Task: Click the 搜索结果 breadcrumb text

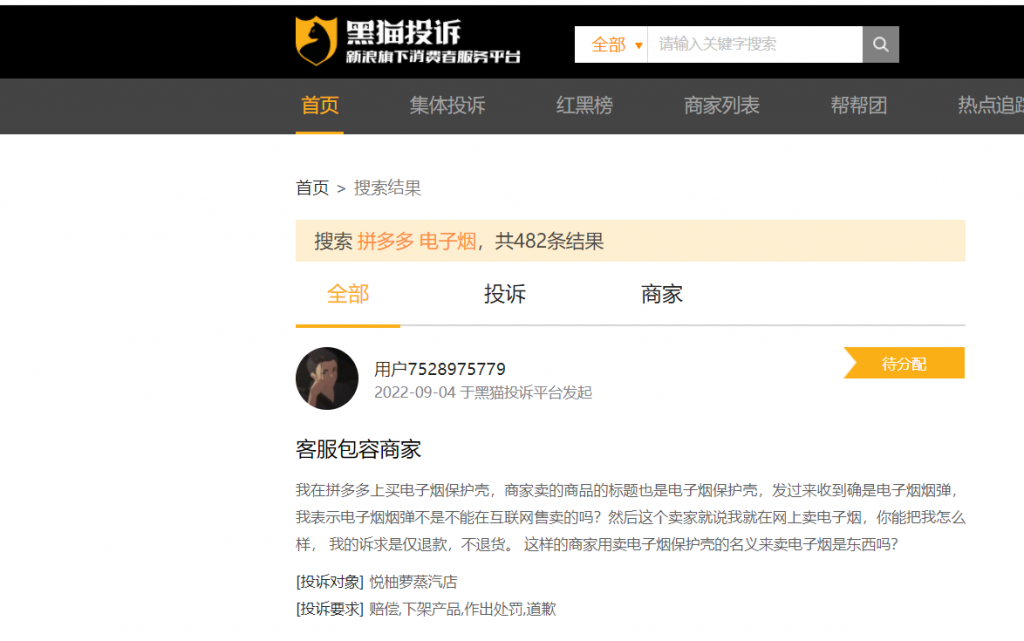Action: 387,188
